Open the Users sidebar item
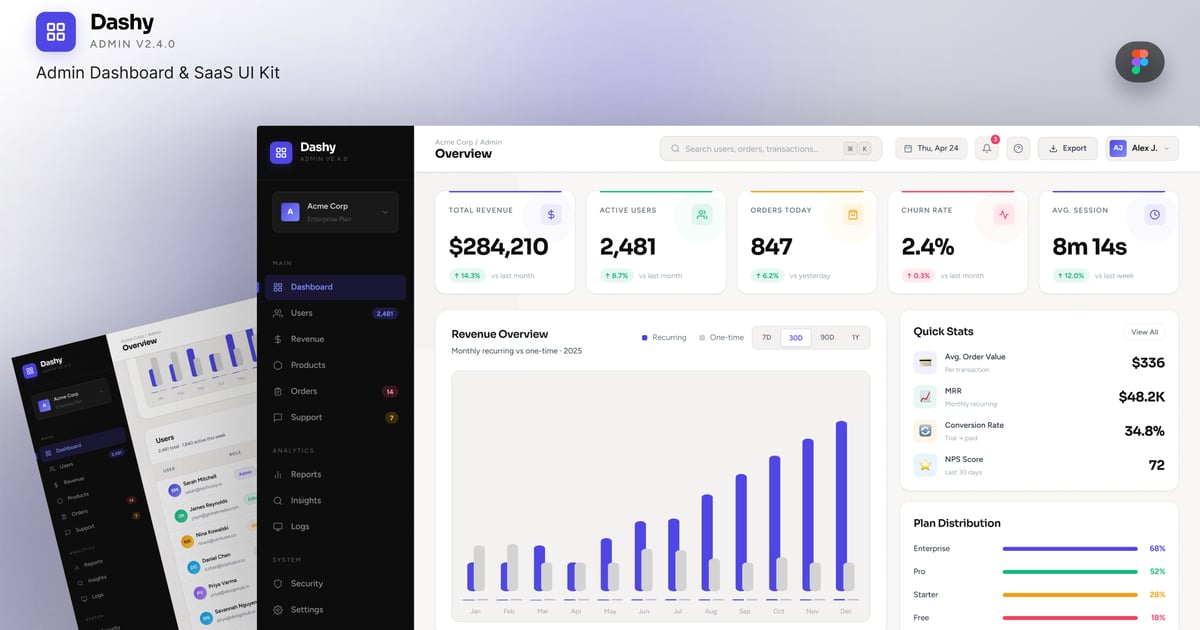This screenshot has width=1200, height=630. [x=335, y=313]
